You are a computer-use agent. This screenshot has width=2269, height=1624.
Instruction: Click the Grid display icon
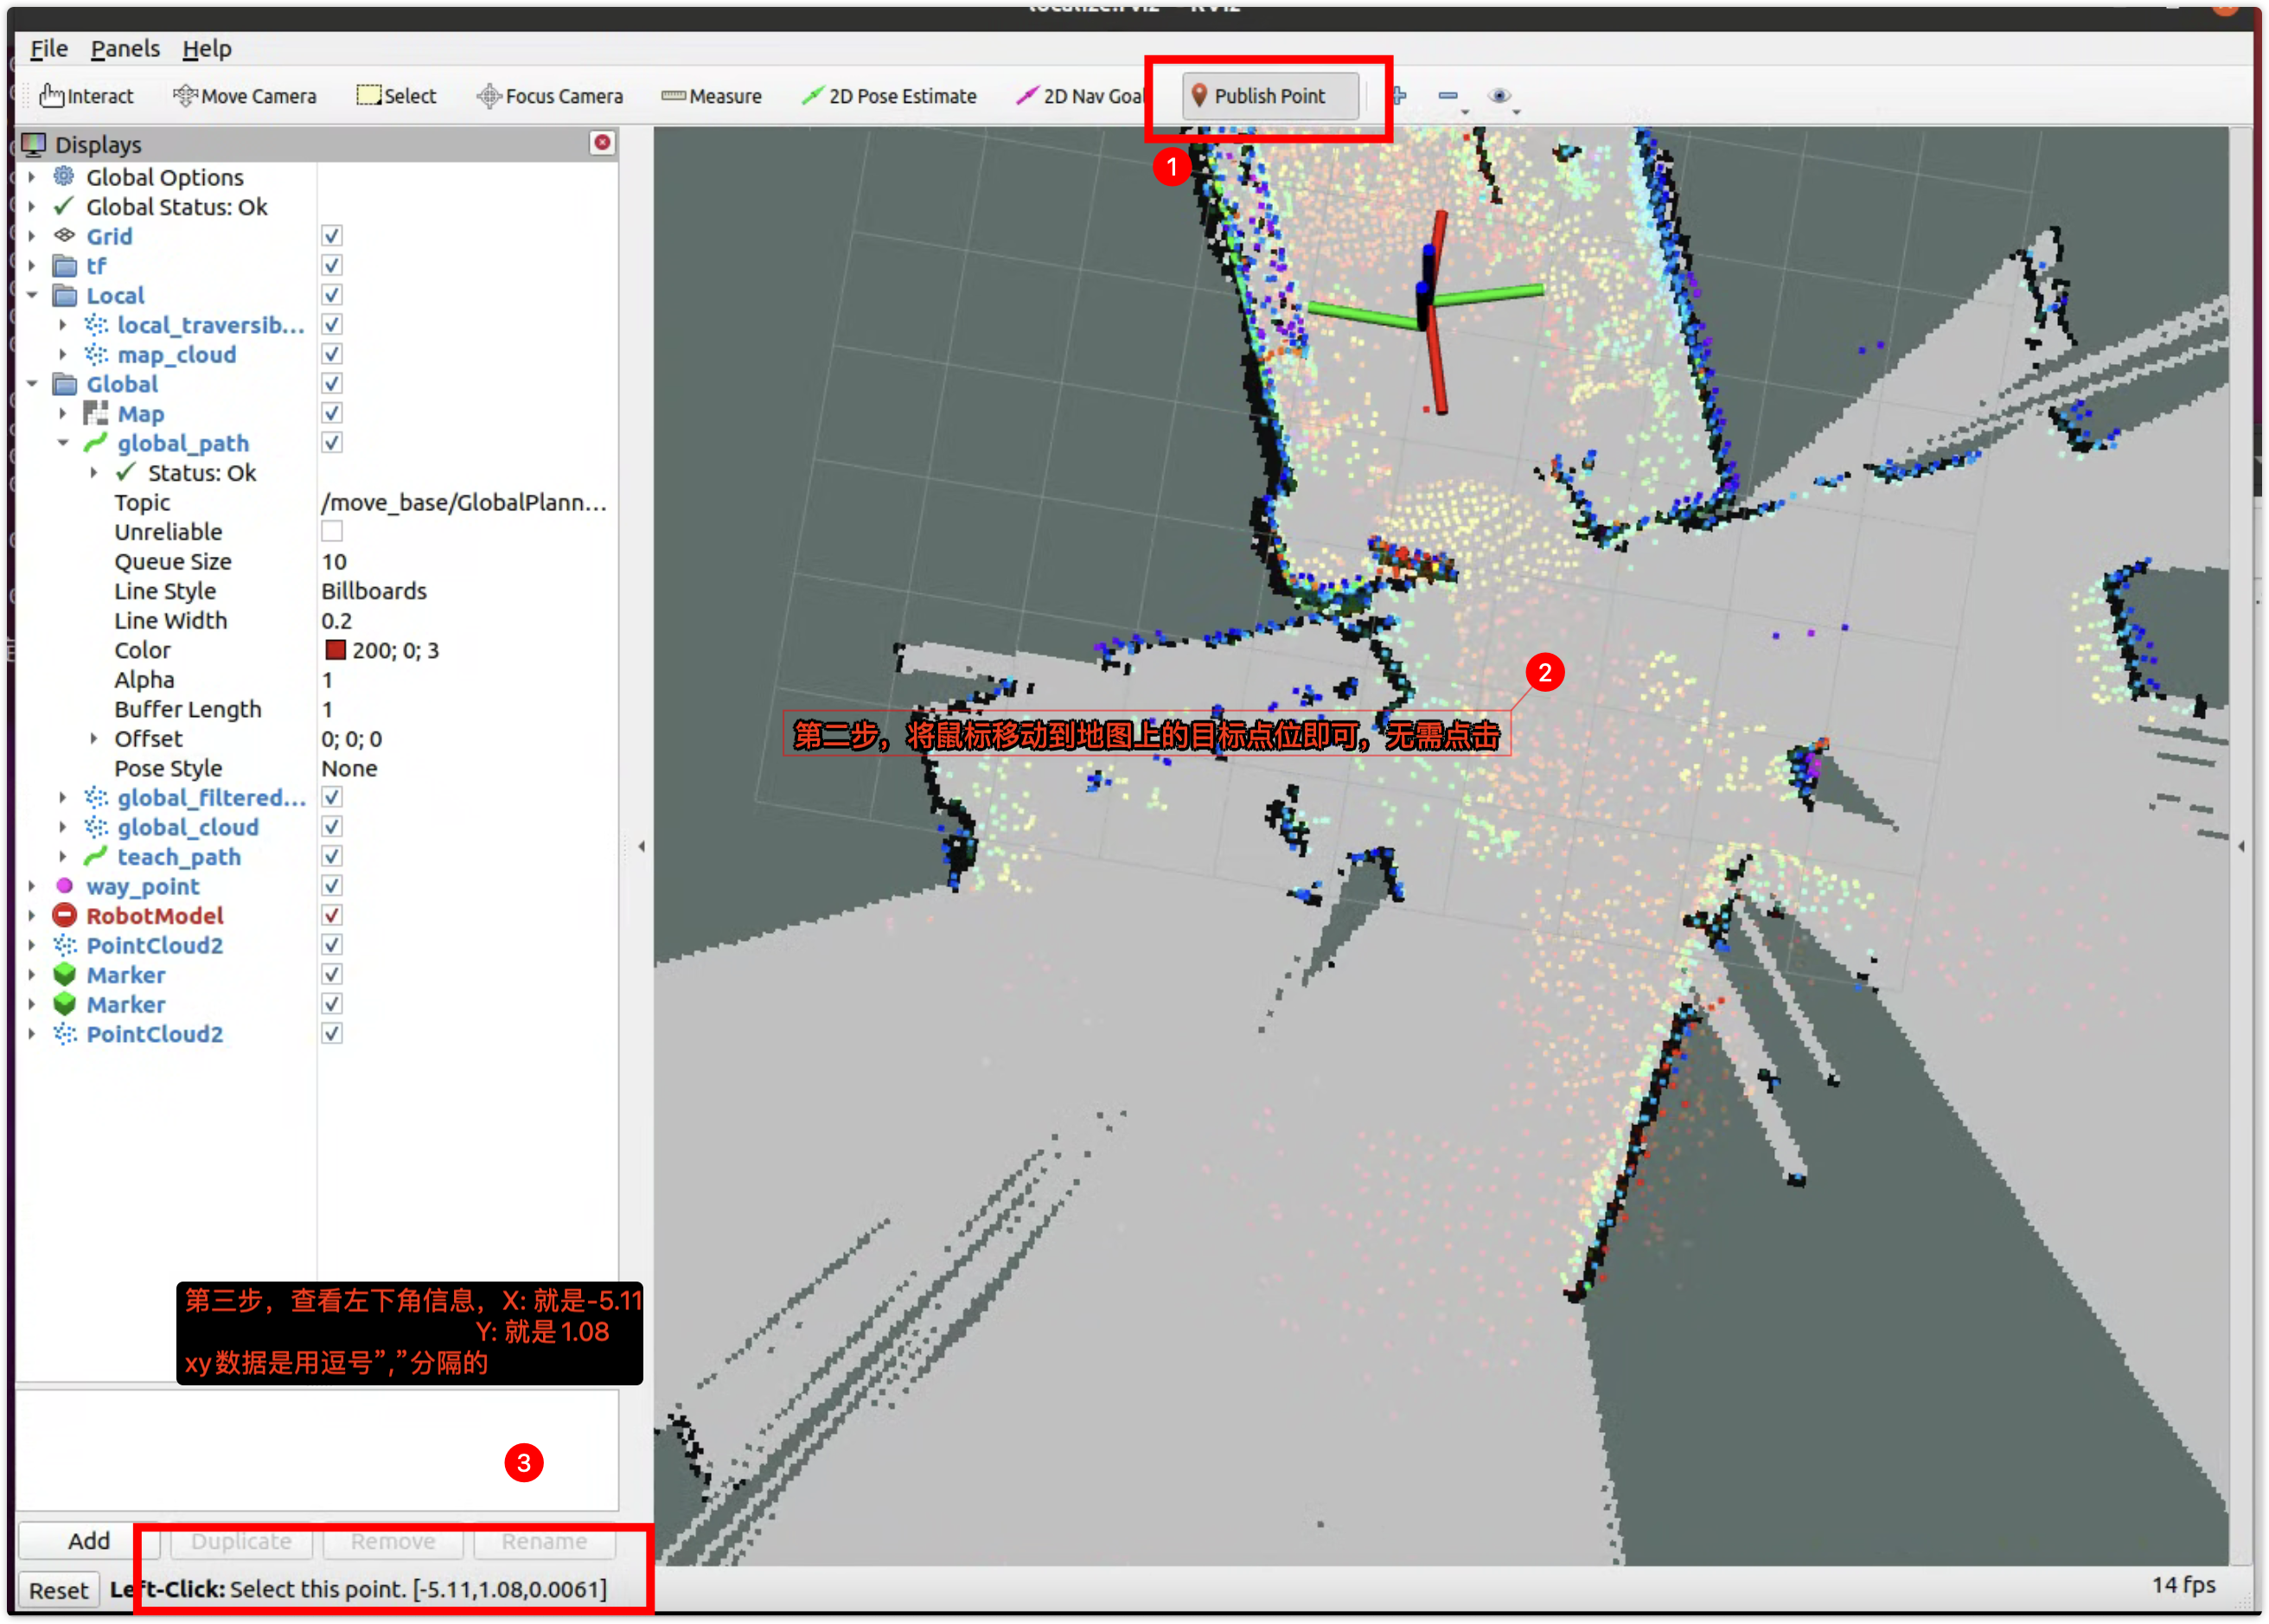click(x=64, y=236)
